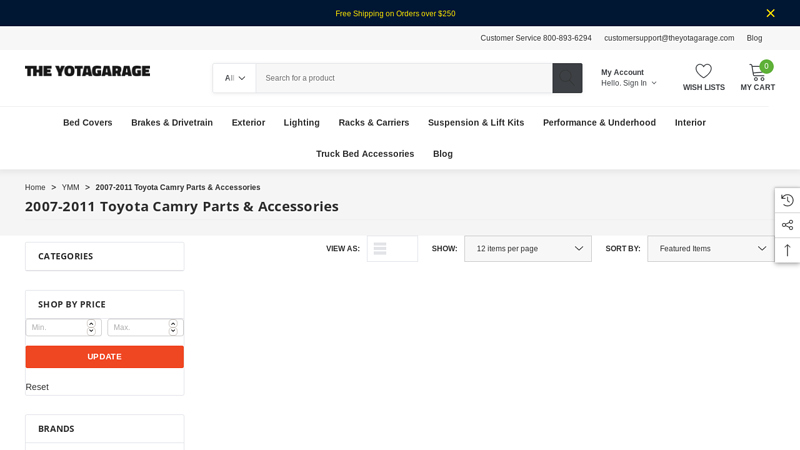Open Exterior menu
This screenshot has width=800, height=450.
(248, 122)
